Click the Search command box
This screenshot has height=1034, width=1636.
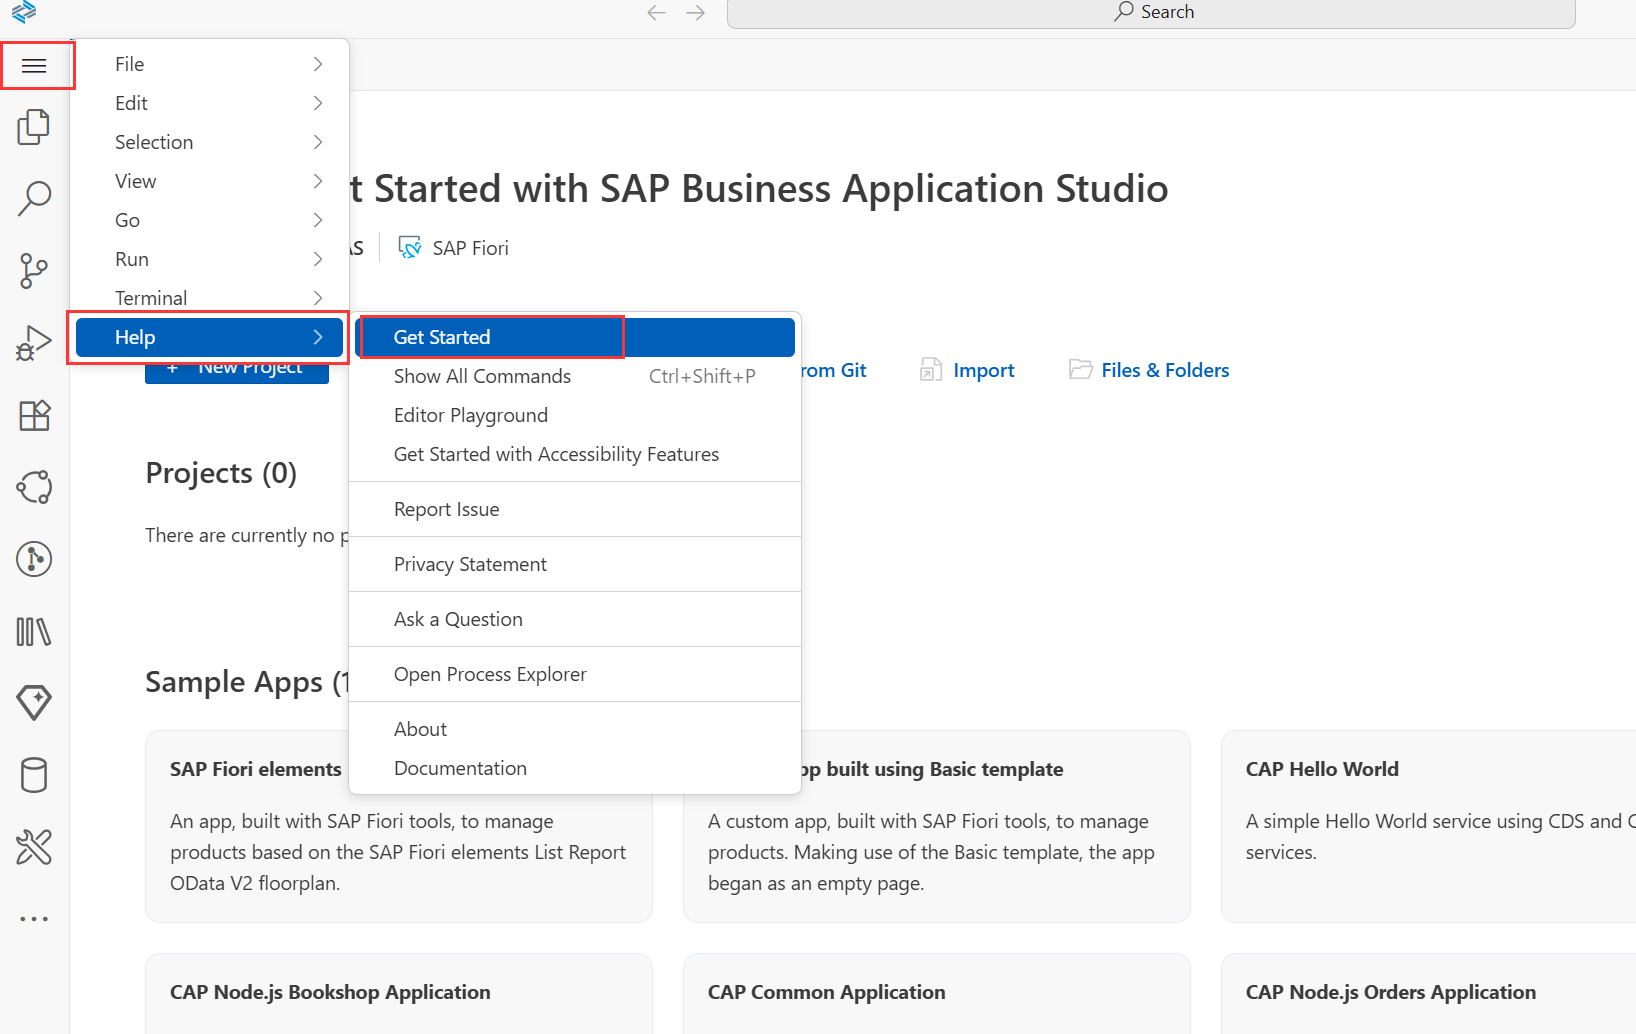(x=1151, y=14)
